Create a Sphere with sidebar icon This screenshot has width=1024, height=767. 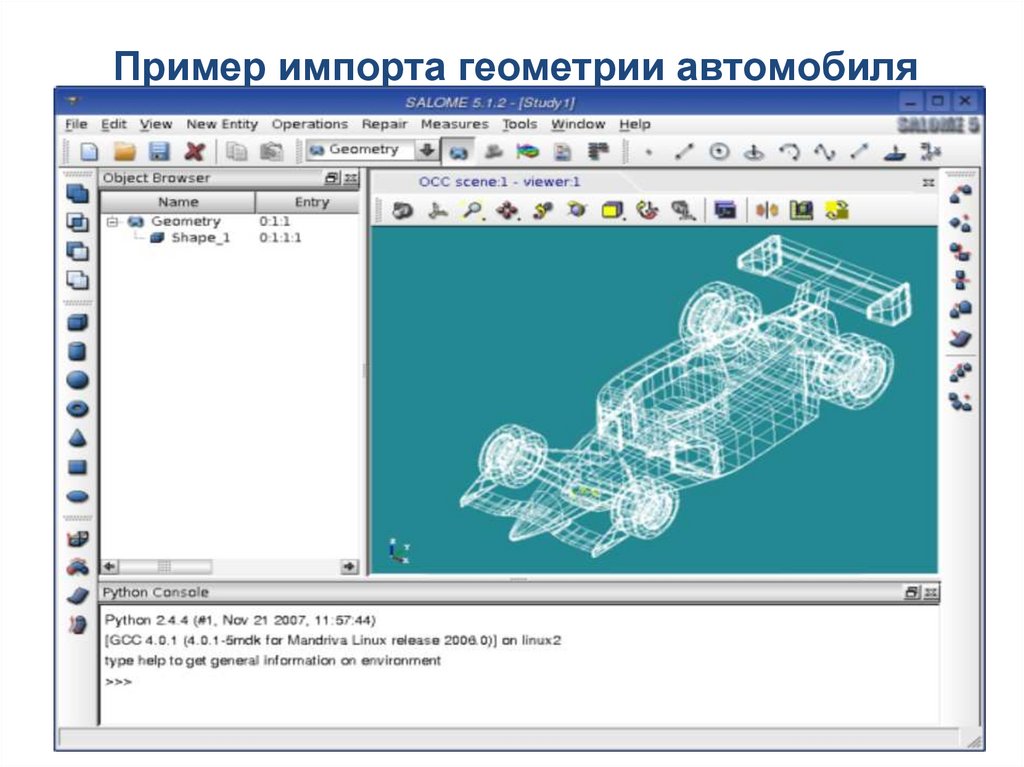(77, 380)
